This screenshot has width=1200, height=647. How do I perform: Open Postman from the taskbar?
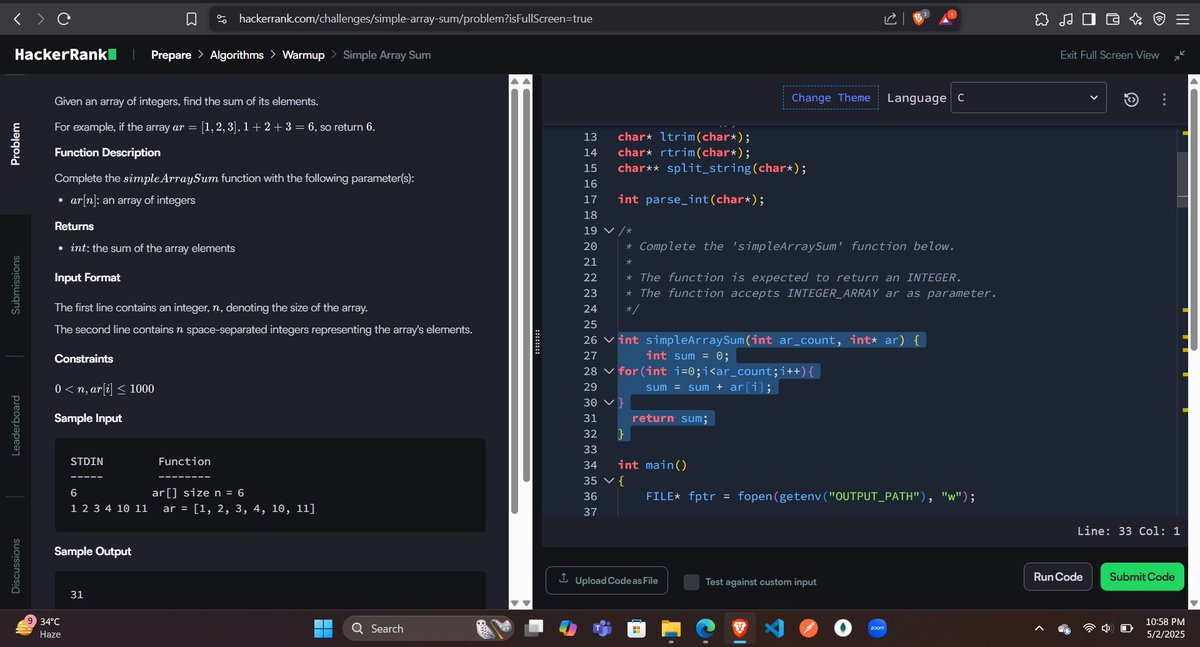pos(808,628)
